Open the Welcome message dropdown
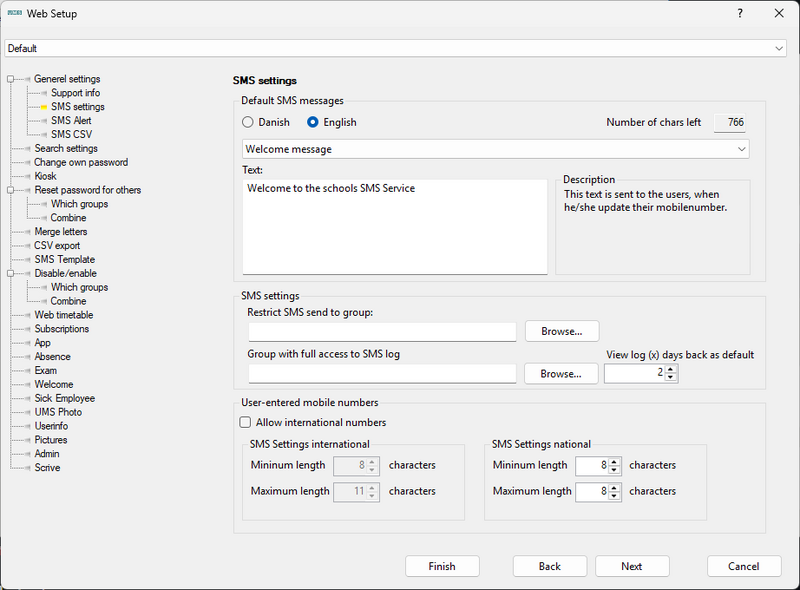 click(742, 148)
